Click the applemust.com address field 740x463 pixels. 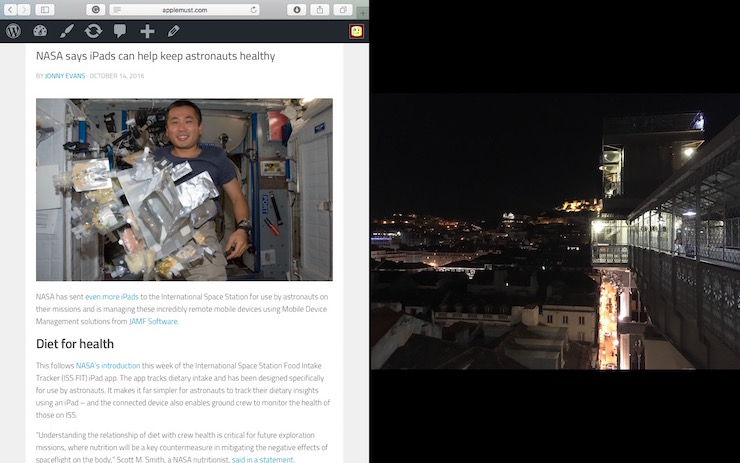coord(185,9)
